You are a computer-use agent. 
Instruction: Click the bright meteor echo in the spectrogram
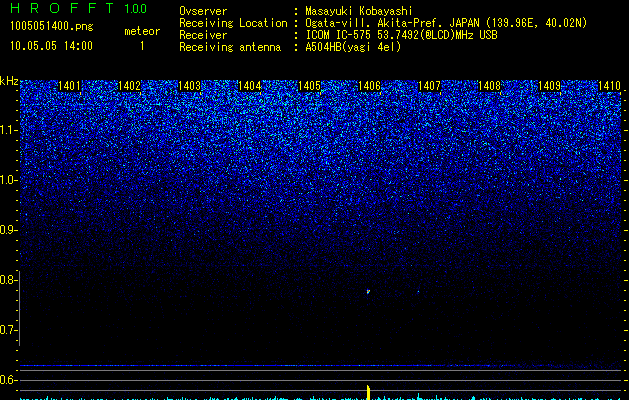coord(368,292)
